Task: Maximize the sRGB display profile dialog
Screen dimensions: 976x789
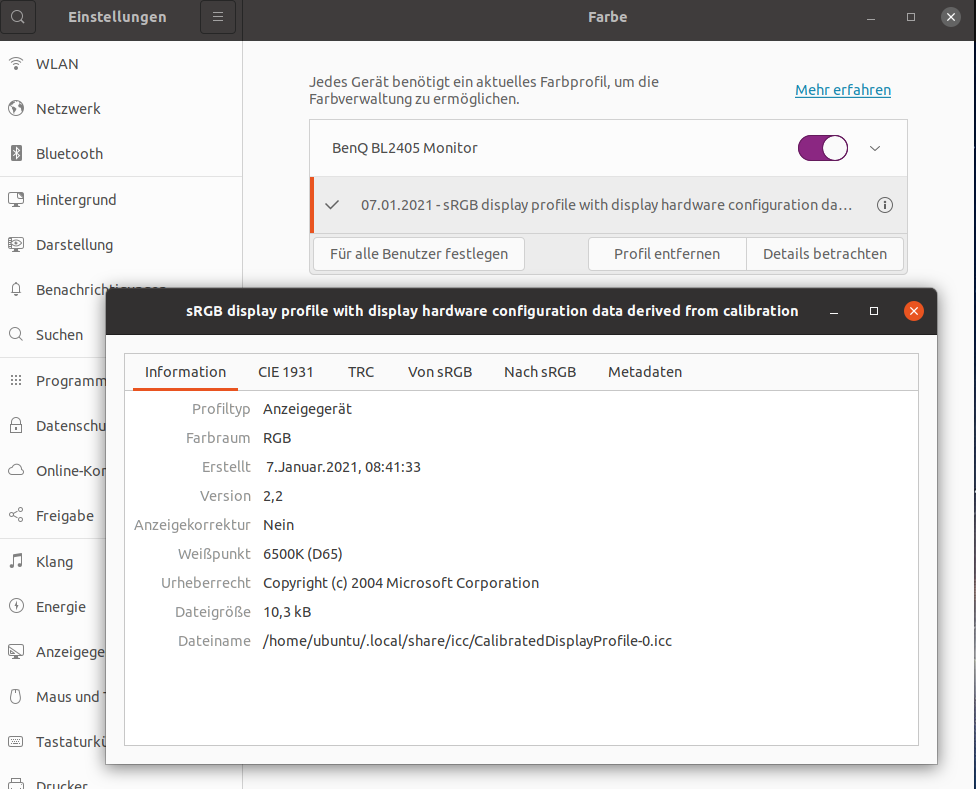Action: click(874, 311)
